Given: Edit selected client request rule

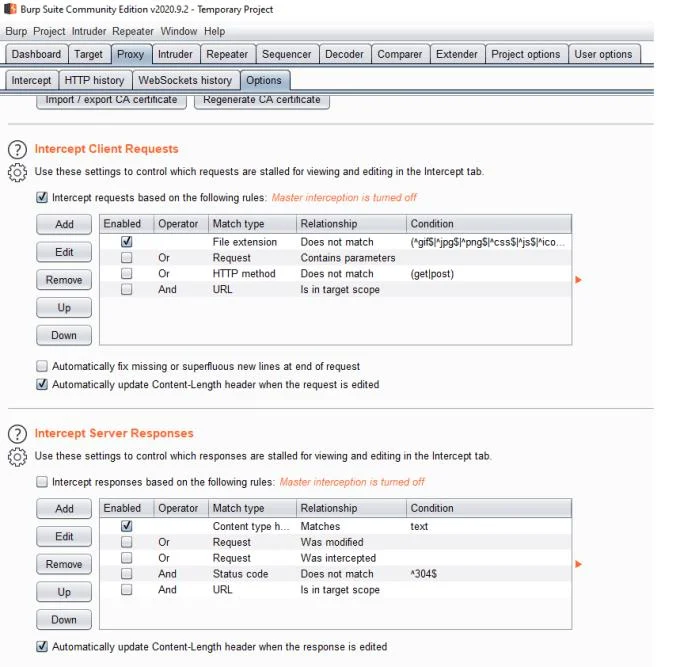Looking at the screenshot, I should click(x=64, y=252).
